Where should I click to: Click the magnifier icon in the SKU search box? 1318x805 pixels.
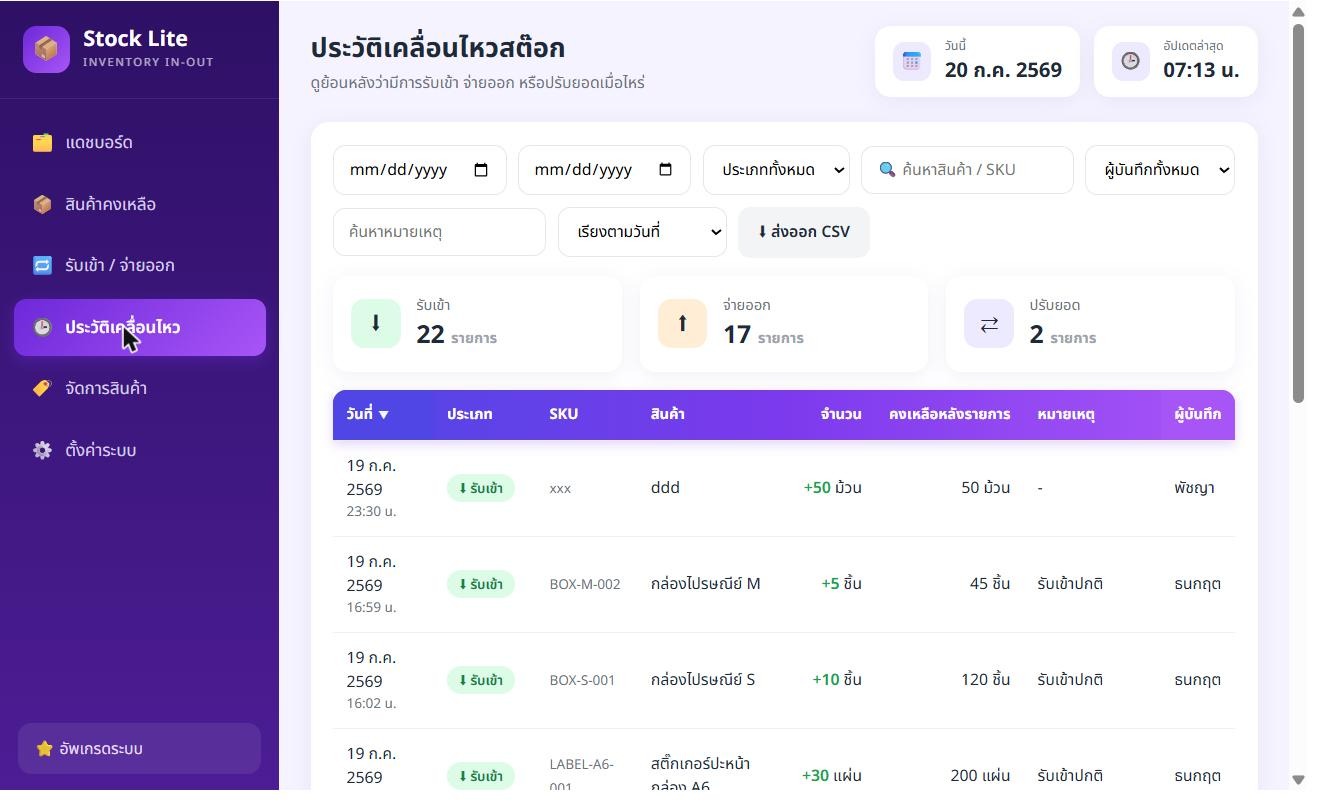click(x=887, y=170)
